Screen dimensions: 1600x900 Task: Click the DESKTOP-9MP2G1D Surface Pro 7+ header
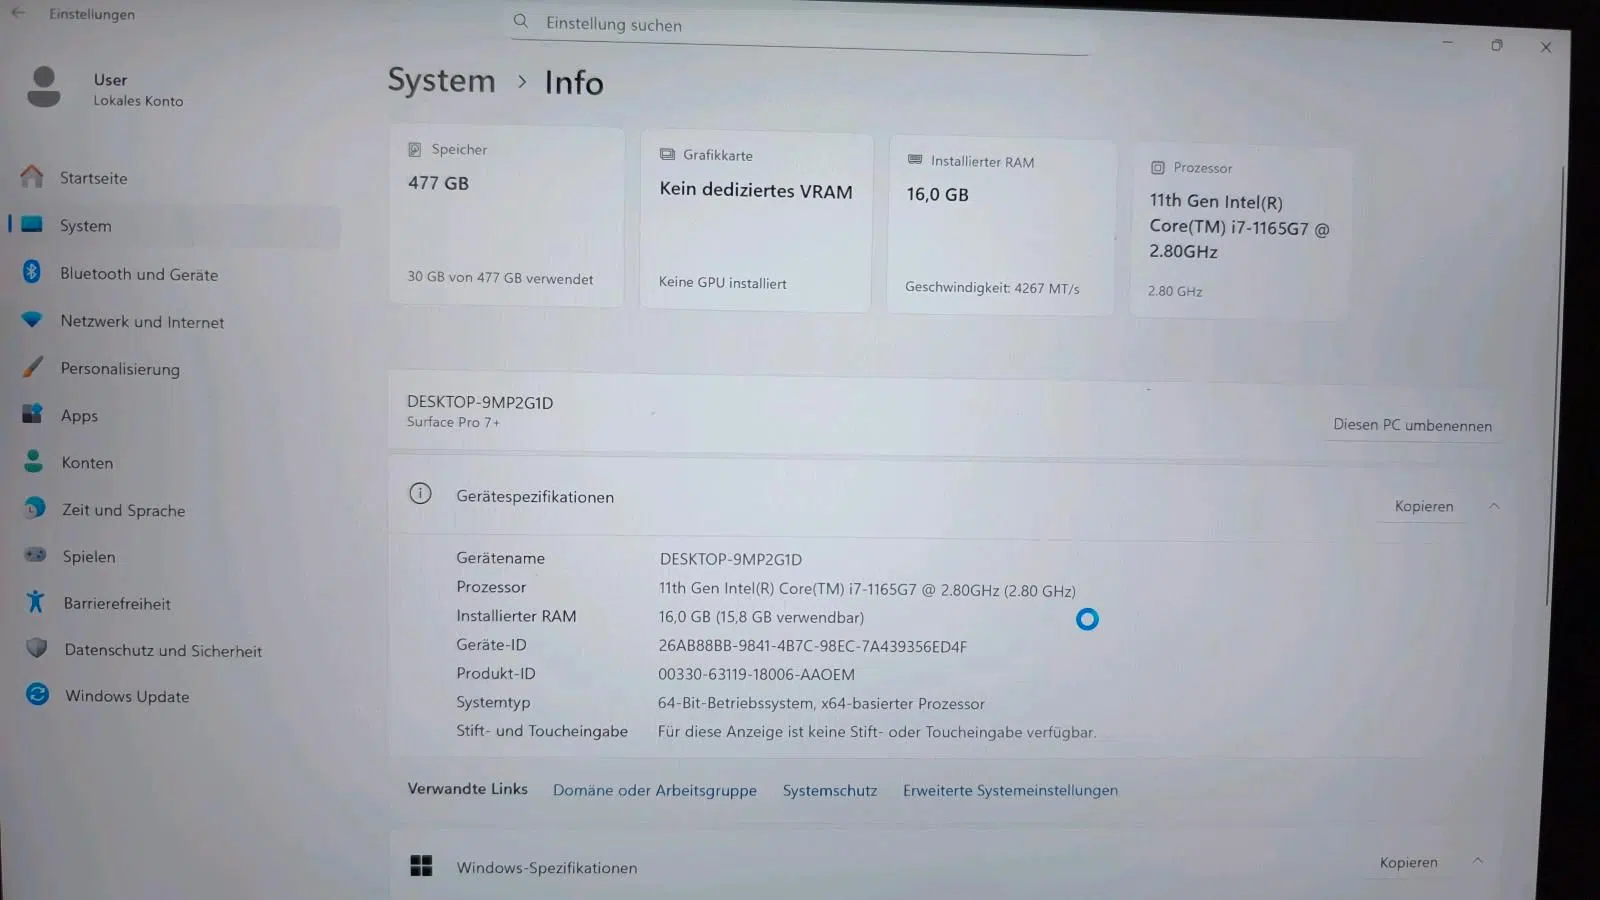(x=480, y=411)
